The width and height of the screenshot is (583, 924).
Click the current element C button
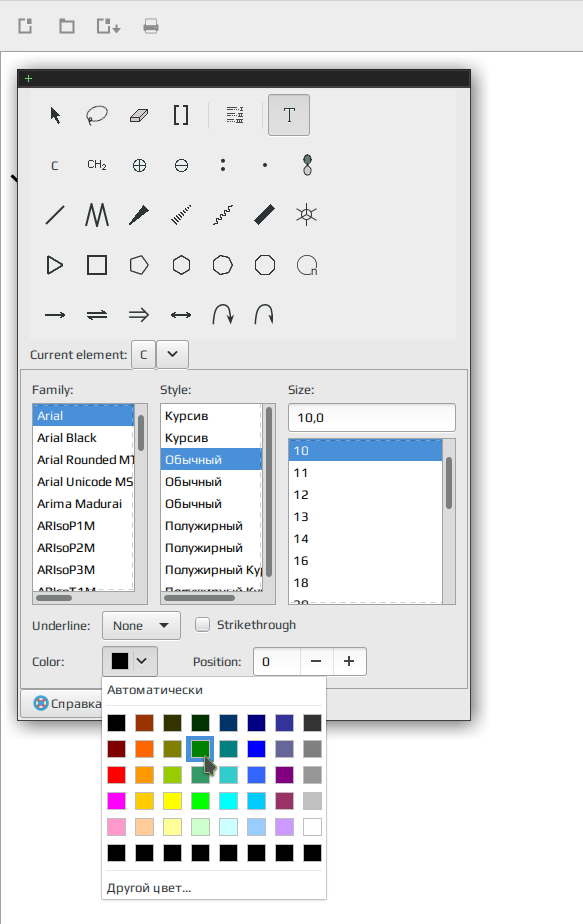coord(143,354)
